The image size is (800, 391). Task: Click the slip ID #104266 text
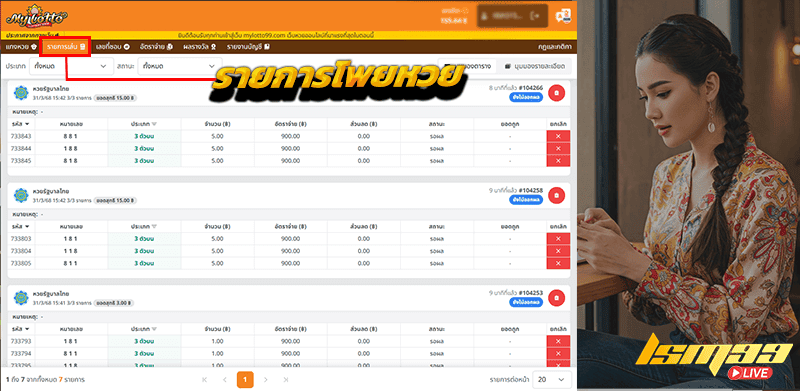point(530,88)
